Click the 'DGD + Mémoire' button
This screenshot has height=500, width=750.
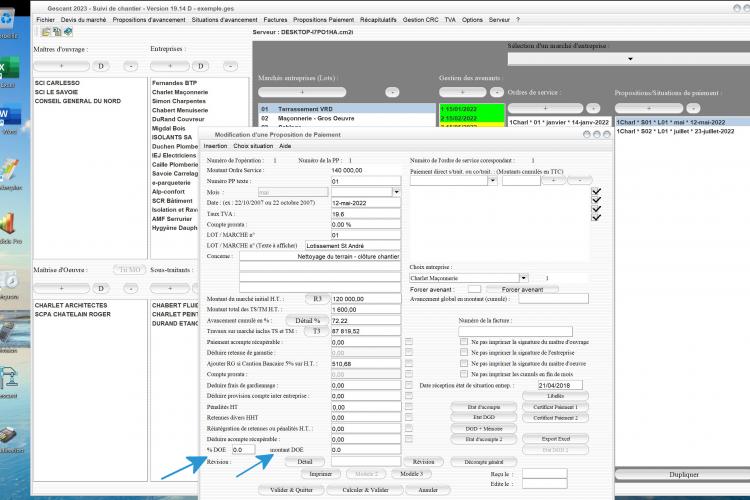tap(484, 429)
